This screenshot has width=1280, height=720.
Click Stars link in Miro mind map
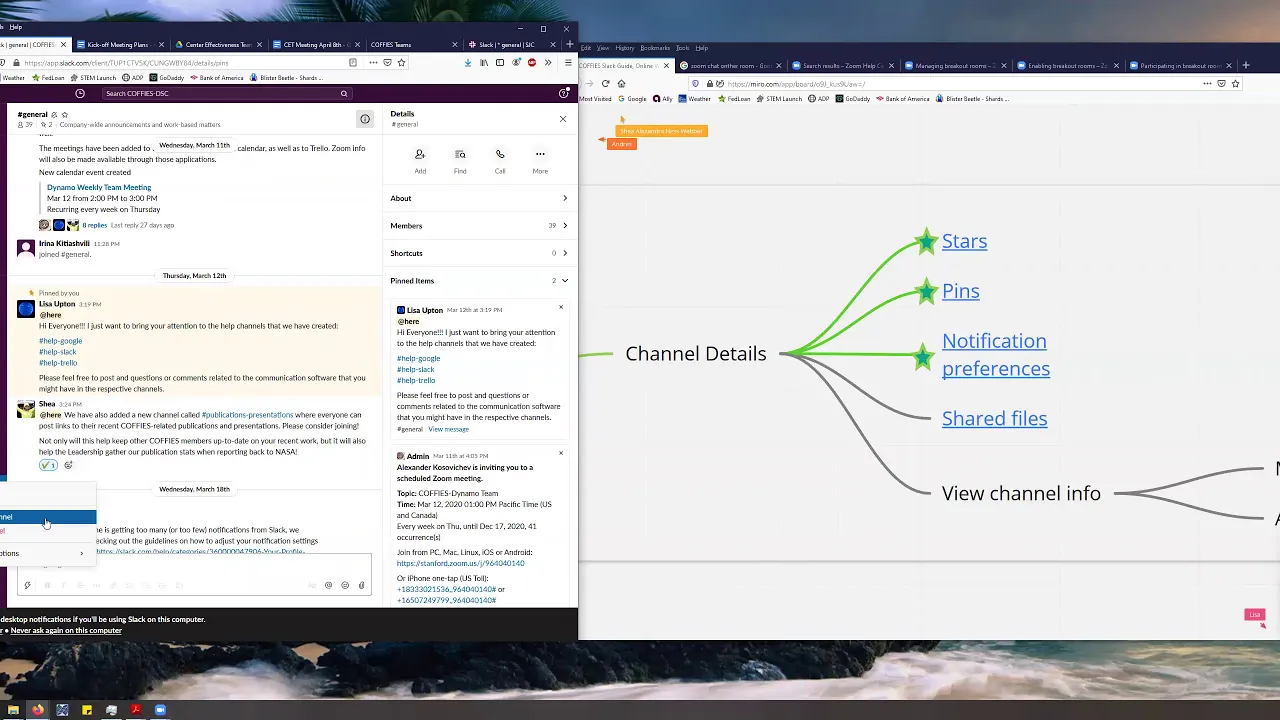click(964, 241)
